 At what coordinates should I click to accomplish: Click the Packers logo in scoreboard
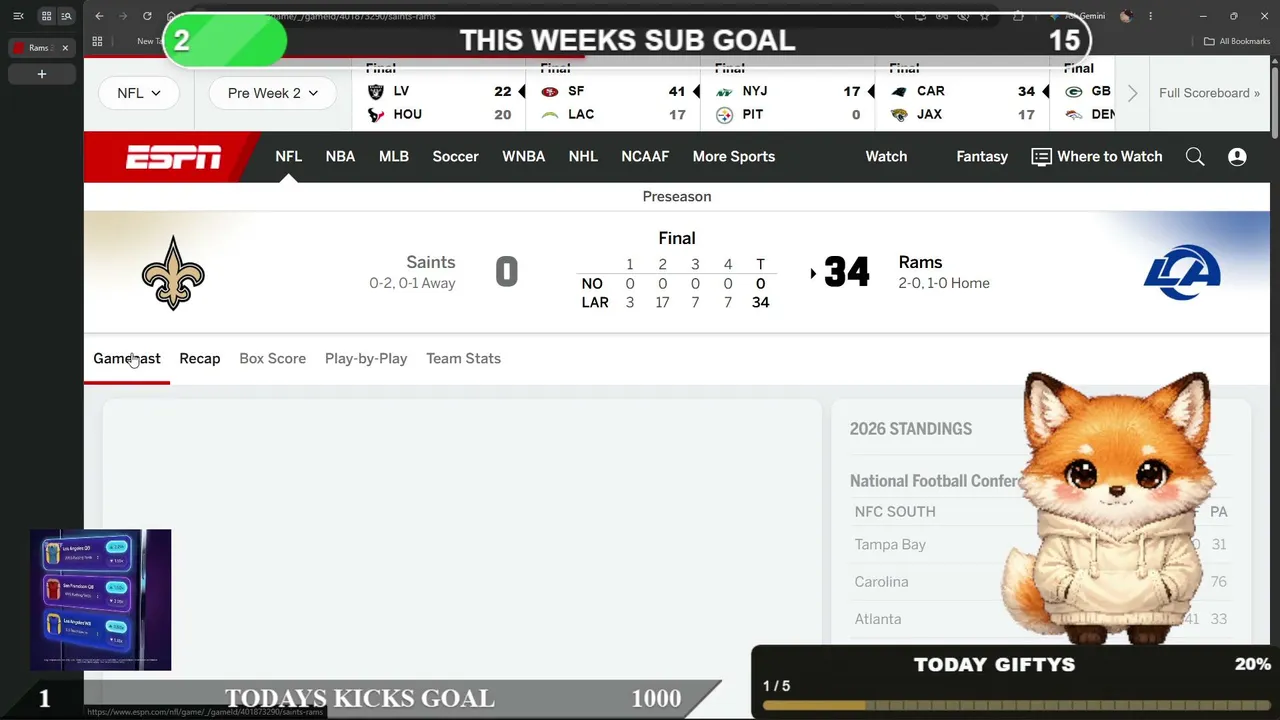click(x=1073, y=91)
